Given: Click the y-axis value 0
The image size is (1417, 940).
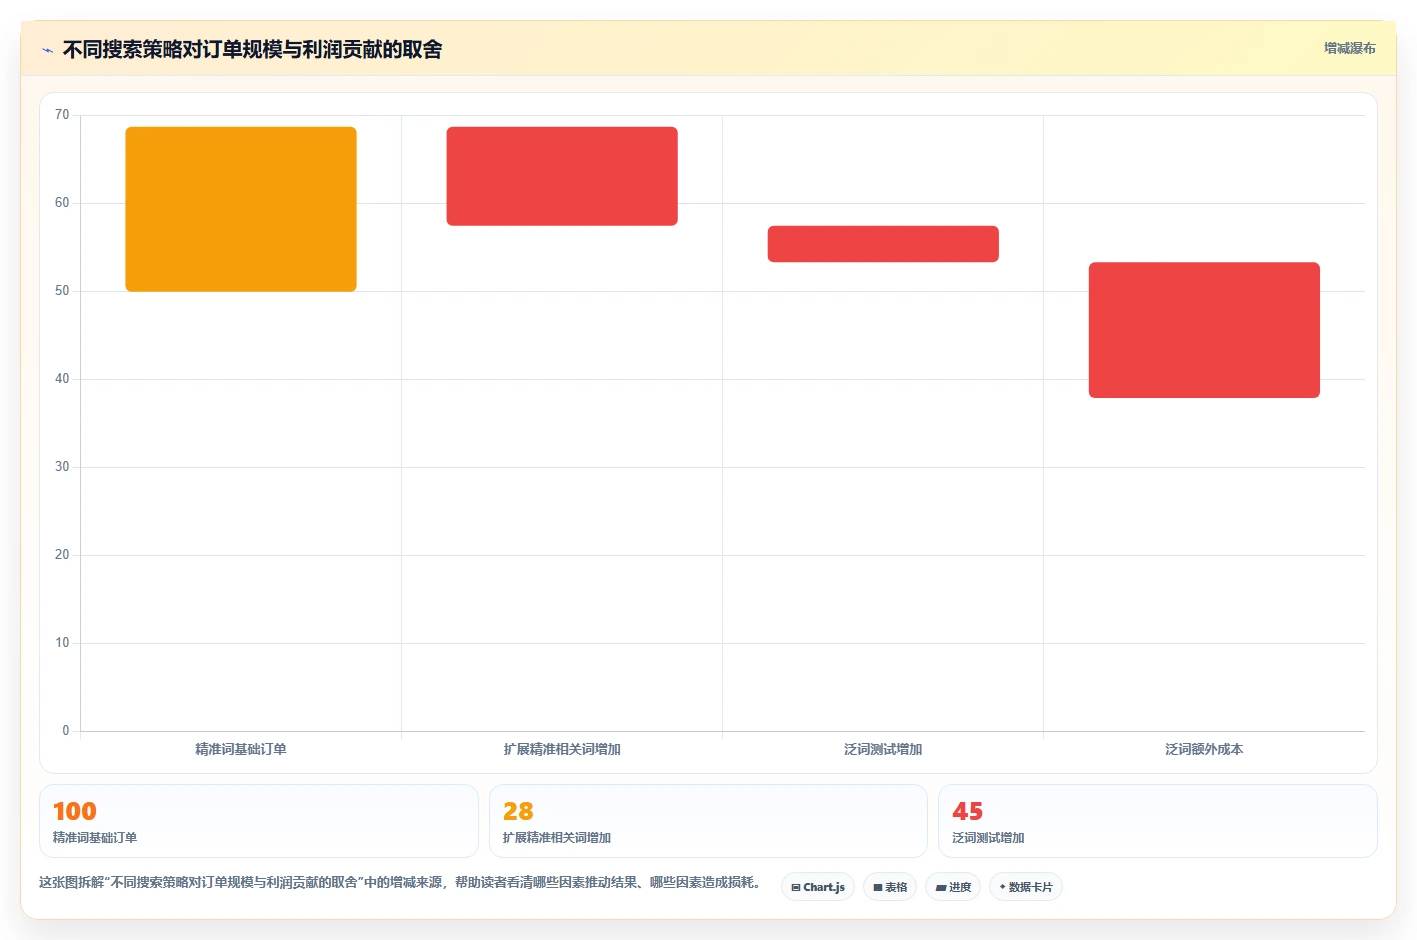Looking at the screenshot, I should pyautogui.click(x=66, y=731).
